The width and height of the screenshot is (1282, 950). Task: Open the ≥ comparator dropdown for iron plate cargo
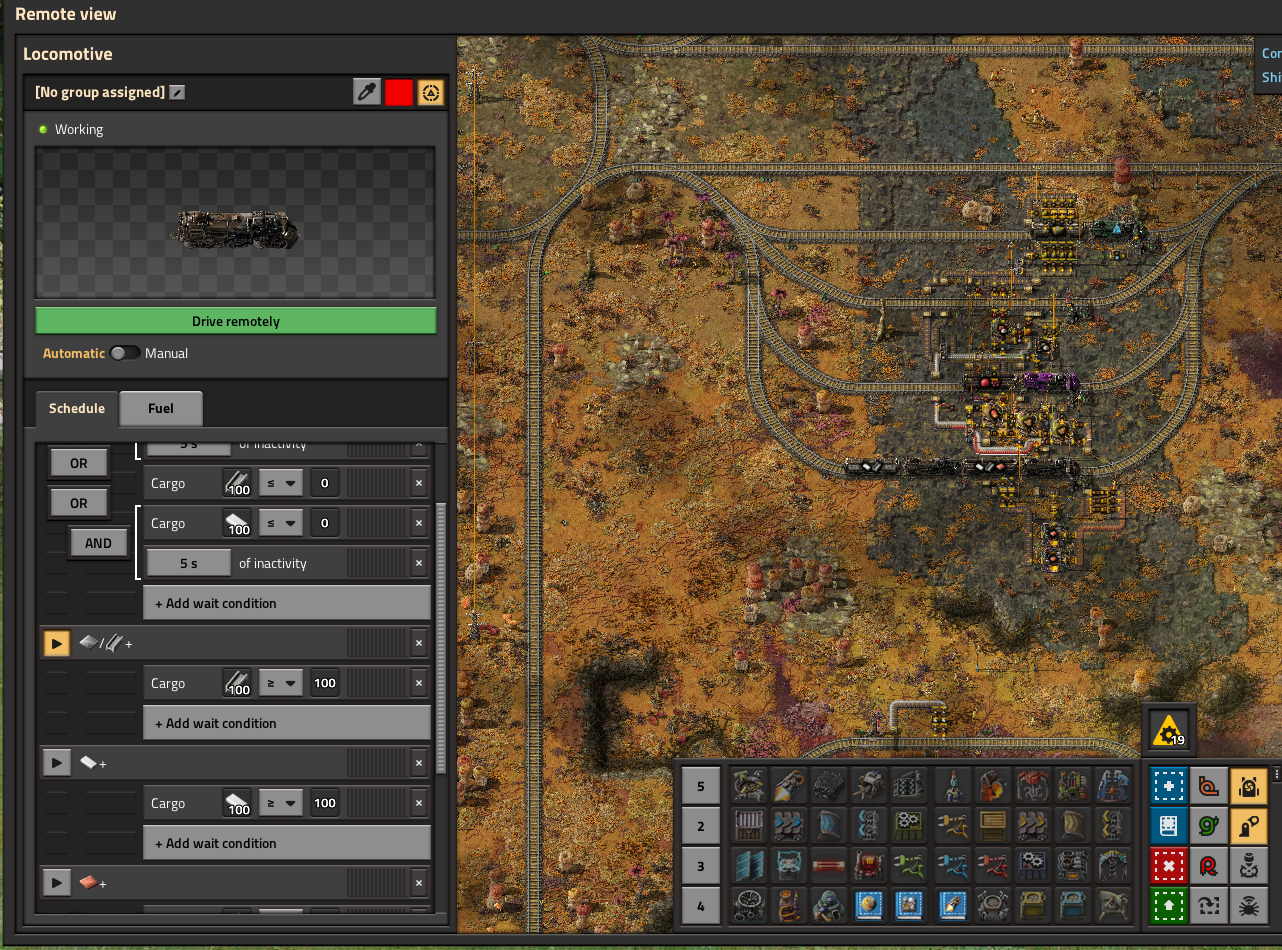coord(280,803)
